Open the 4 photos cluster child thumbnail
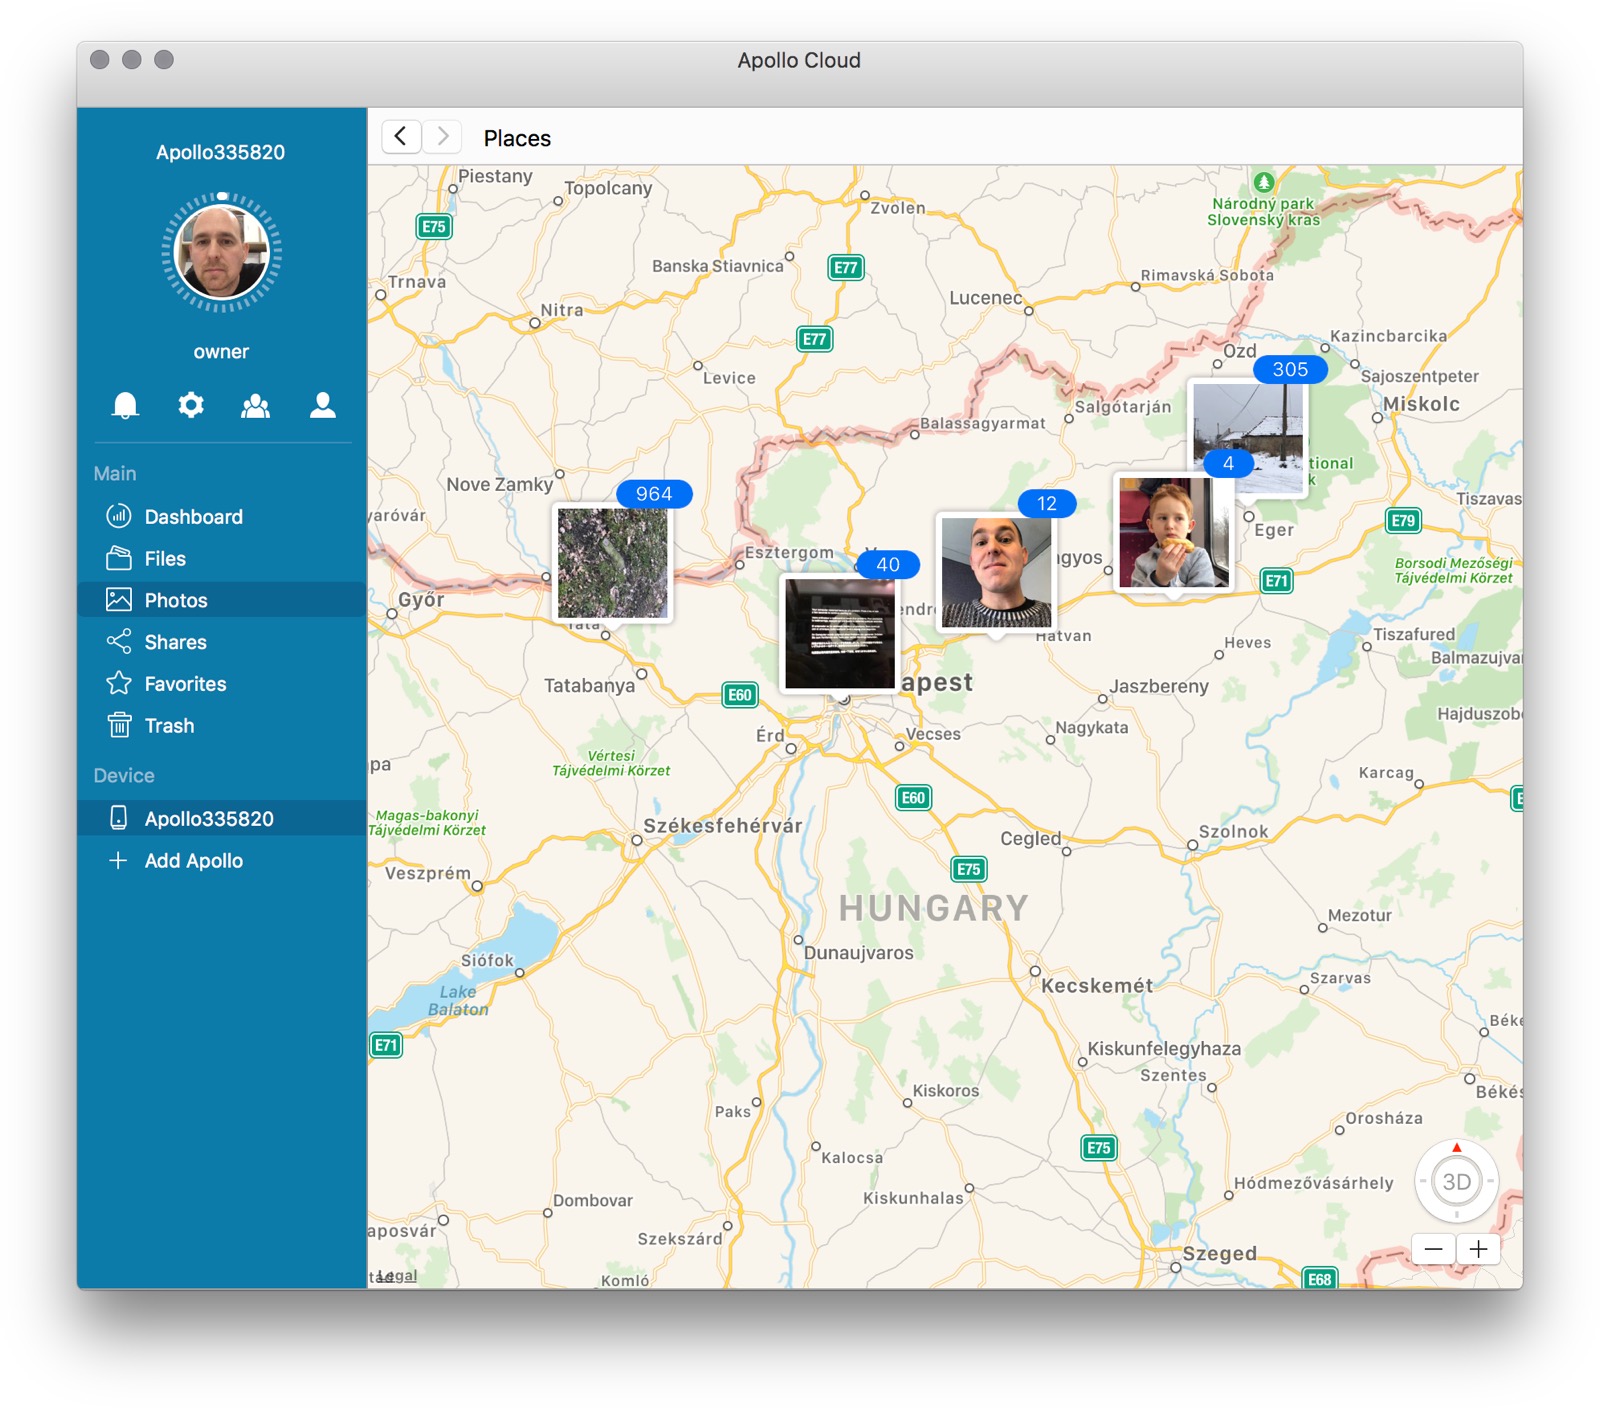The image size is (1600, 1408). coord(1173,533)
